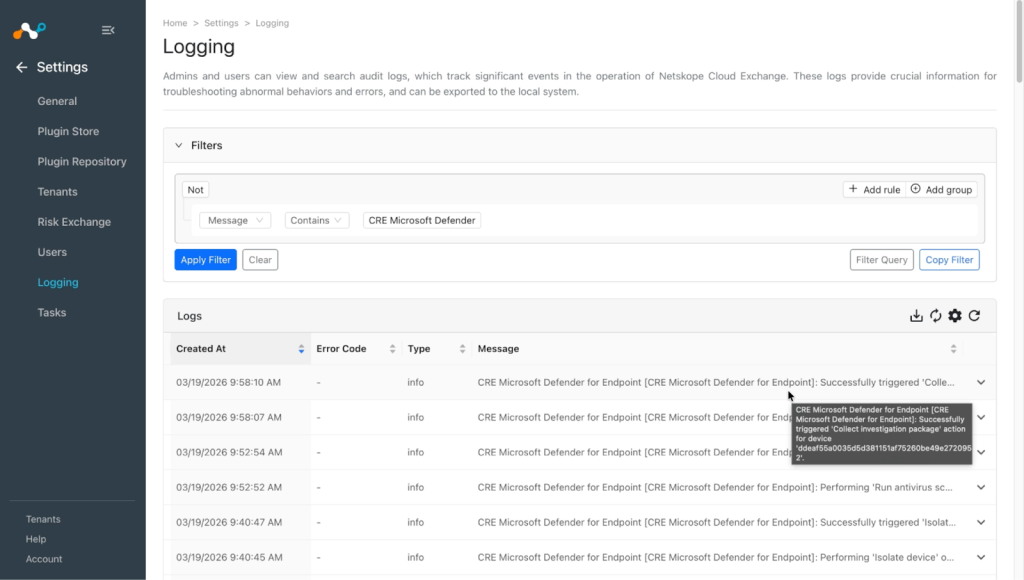1024x580 pixels.
Task: Expand the 9:52:54 AM log row
Action: point(981,452)
